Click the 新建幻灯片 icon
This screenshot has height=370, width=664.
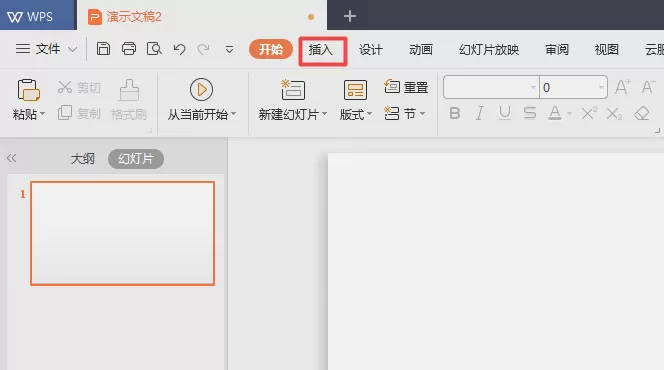coord(293,90)
